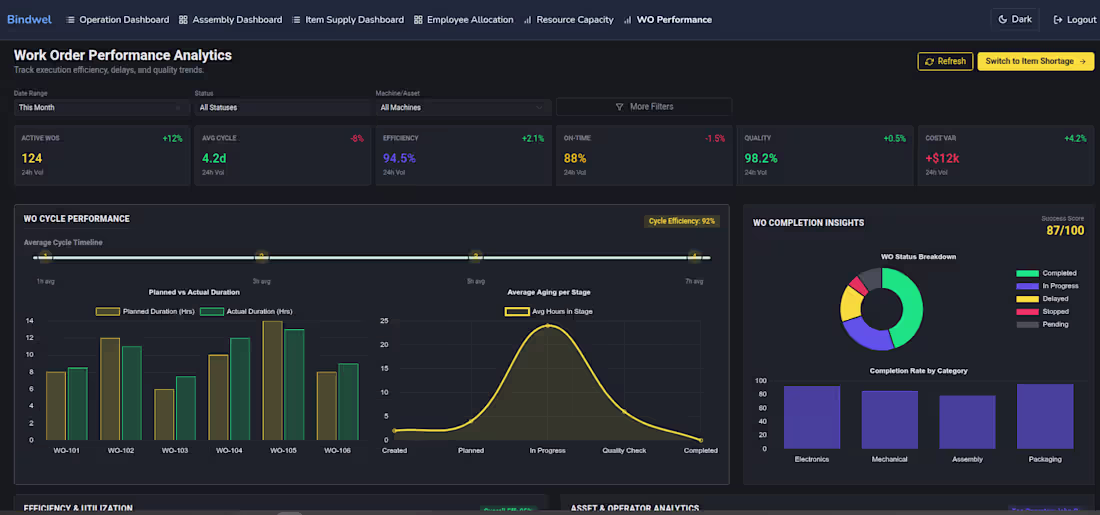This screenshot has height=515, width=1100.
Task: Toggle the Delayed yellow legend swatch
Action: [1027, 299]
